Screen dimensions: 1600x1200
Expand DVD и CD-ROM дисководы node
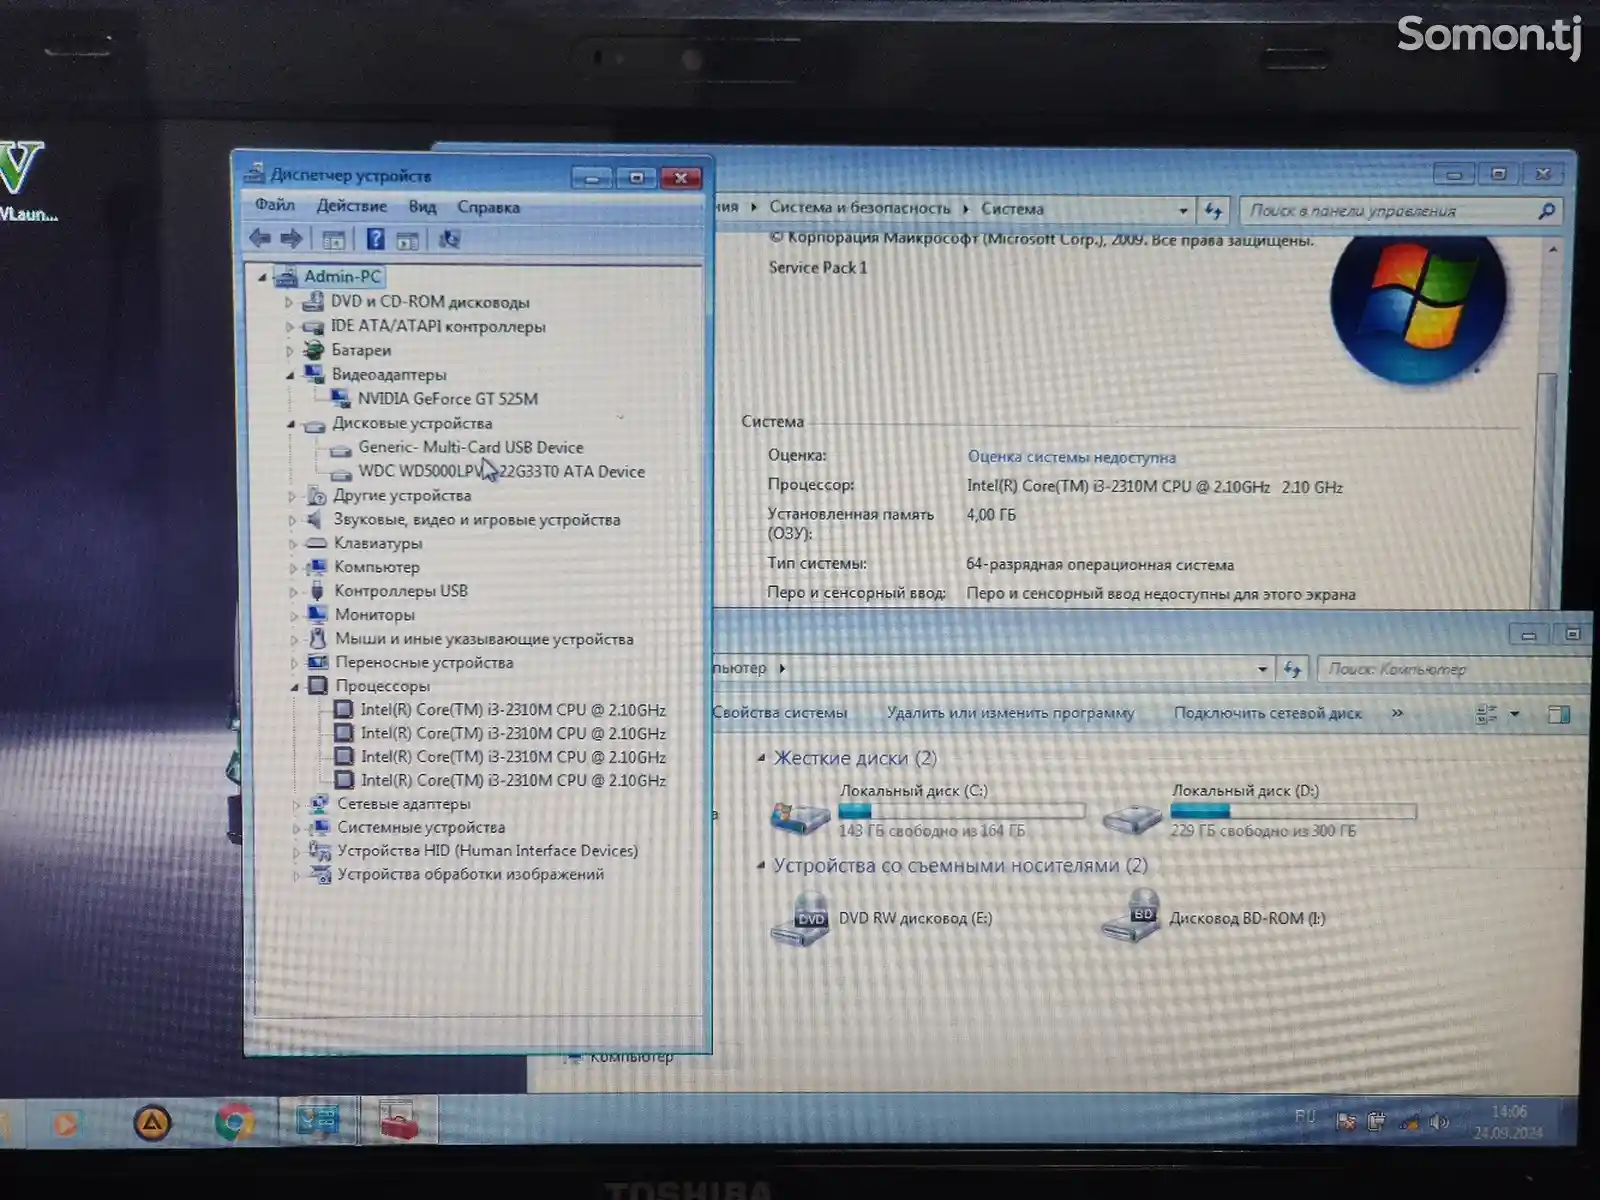289,302
